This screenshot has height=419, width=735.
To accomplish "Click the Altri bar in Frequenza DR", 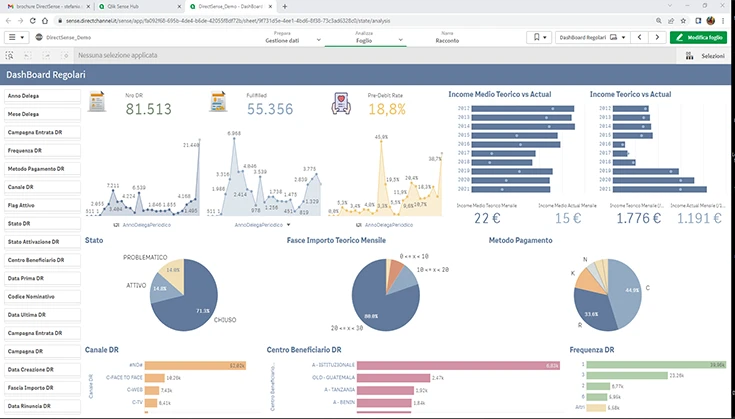I will 596,408.
